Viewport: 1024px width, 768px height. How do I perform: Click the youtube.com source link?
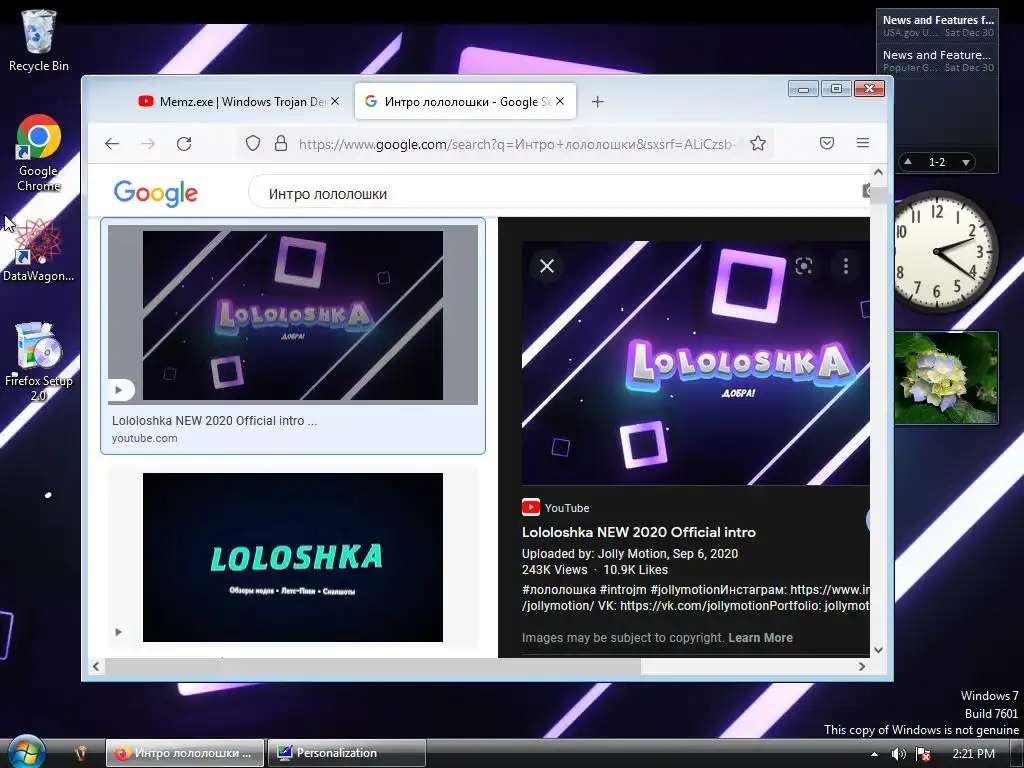[144, 438]
